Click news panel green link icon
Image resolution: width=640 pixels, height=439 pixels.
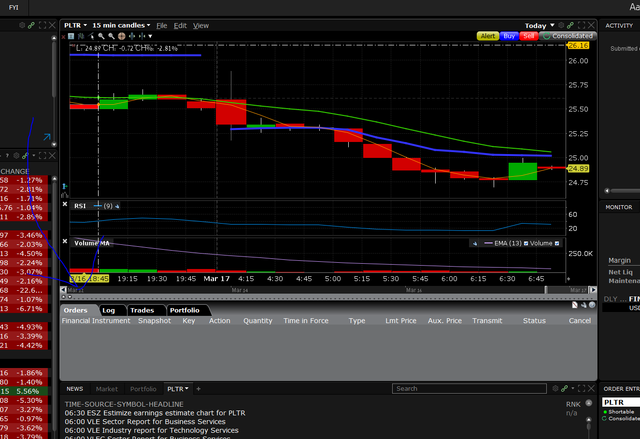pyautogui.click(x=564, y=389)
